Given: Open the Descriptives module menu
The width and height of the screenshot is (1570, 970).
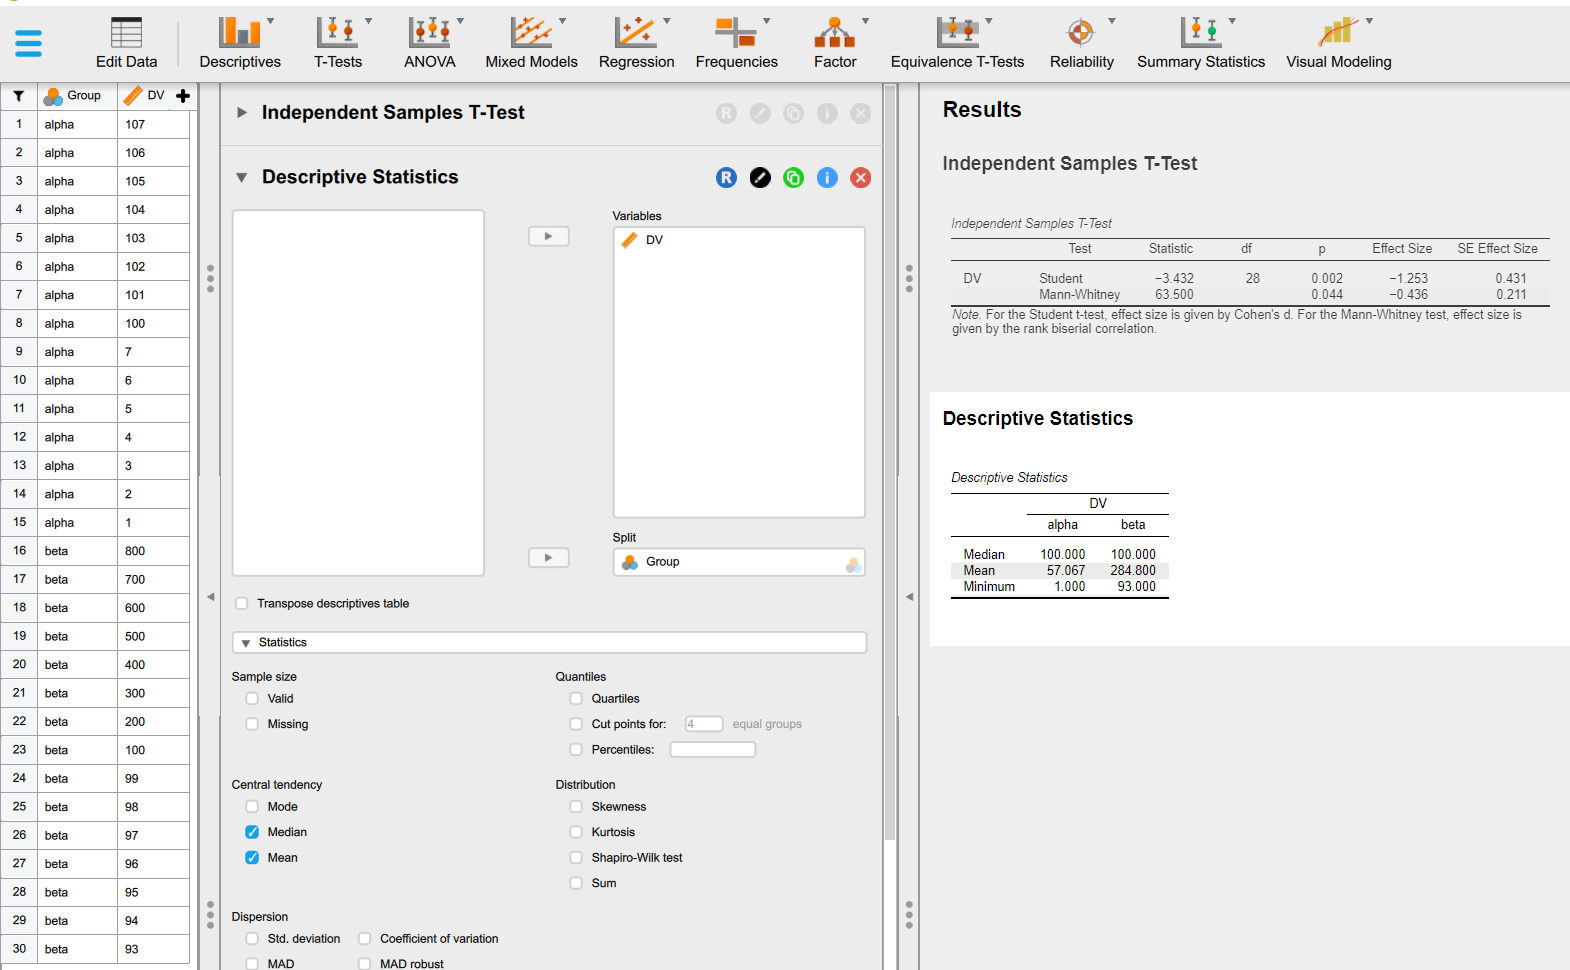Looking at the screenshot, I should point(240,43).
